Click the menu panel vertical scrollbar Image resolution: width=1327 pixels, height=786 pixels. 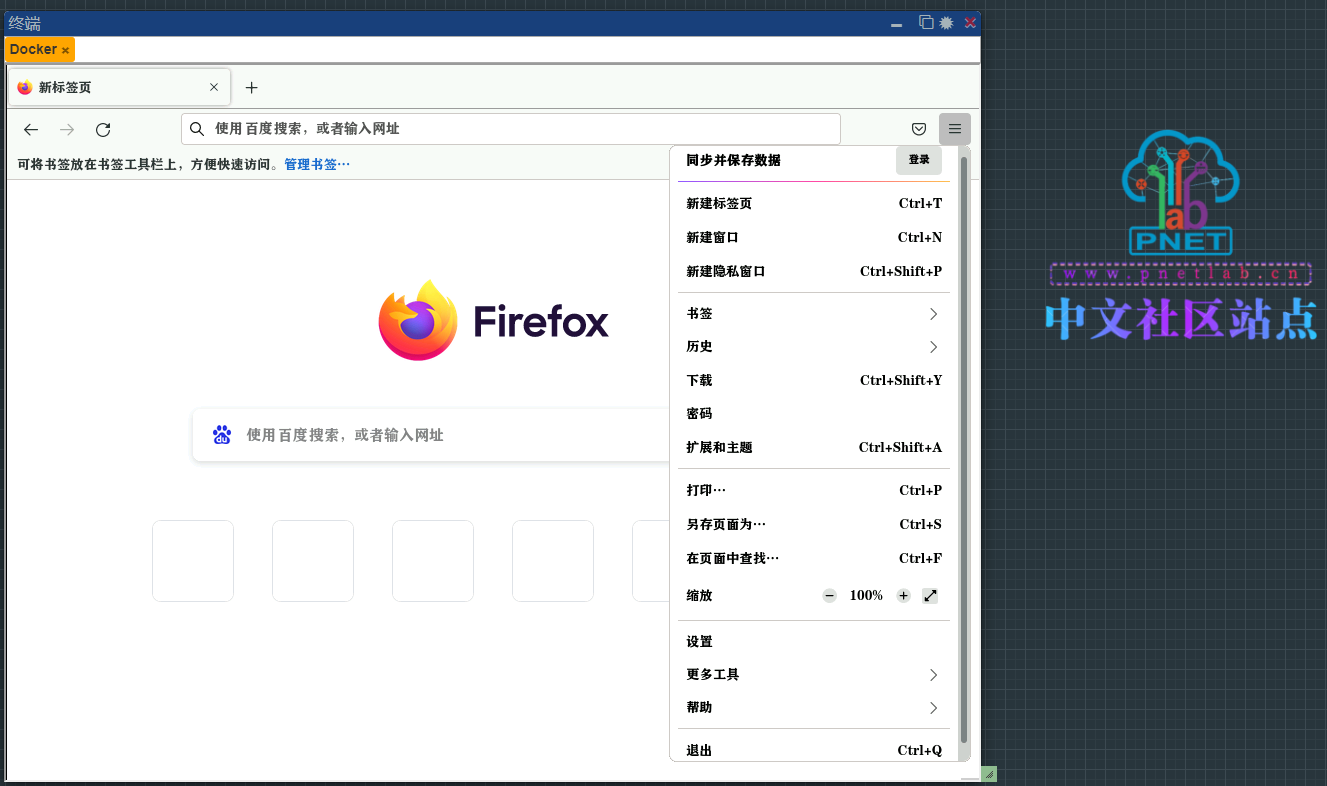[964, 450]
